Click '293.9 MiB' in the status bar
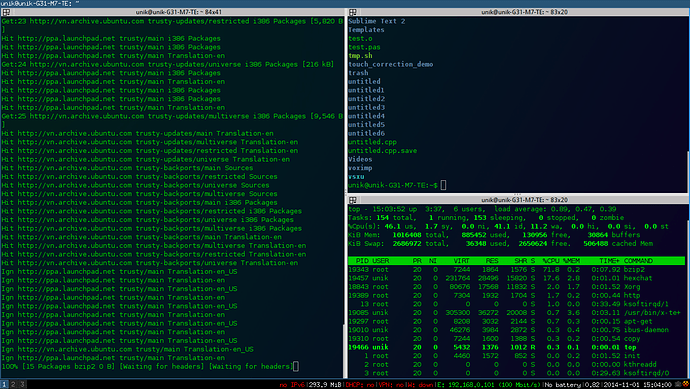Screen dimensions: 690x389 click(x=326, y=385)
